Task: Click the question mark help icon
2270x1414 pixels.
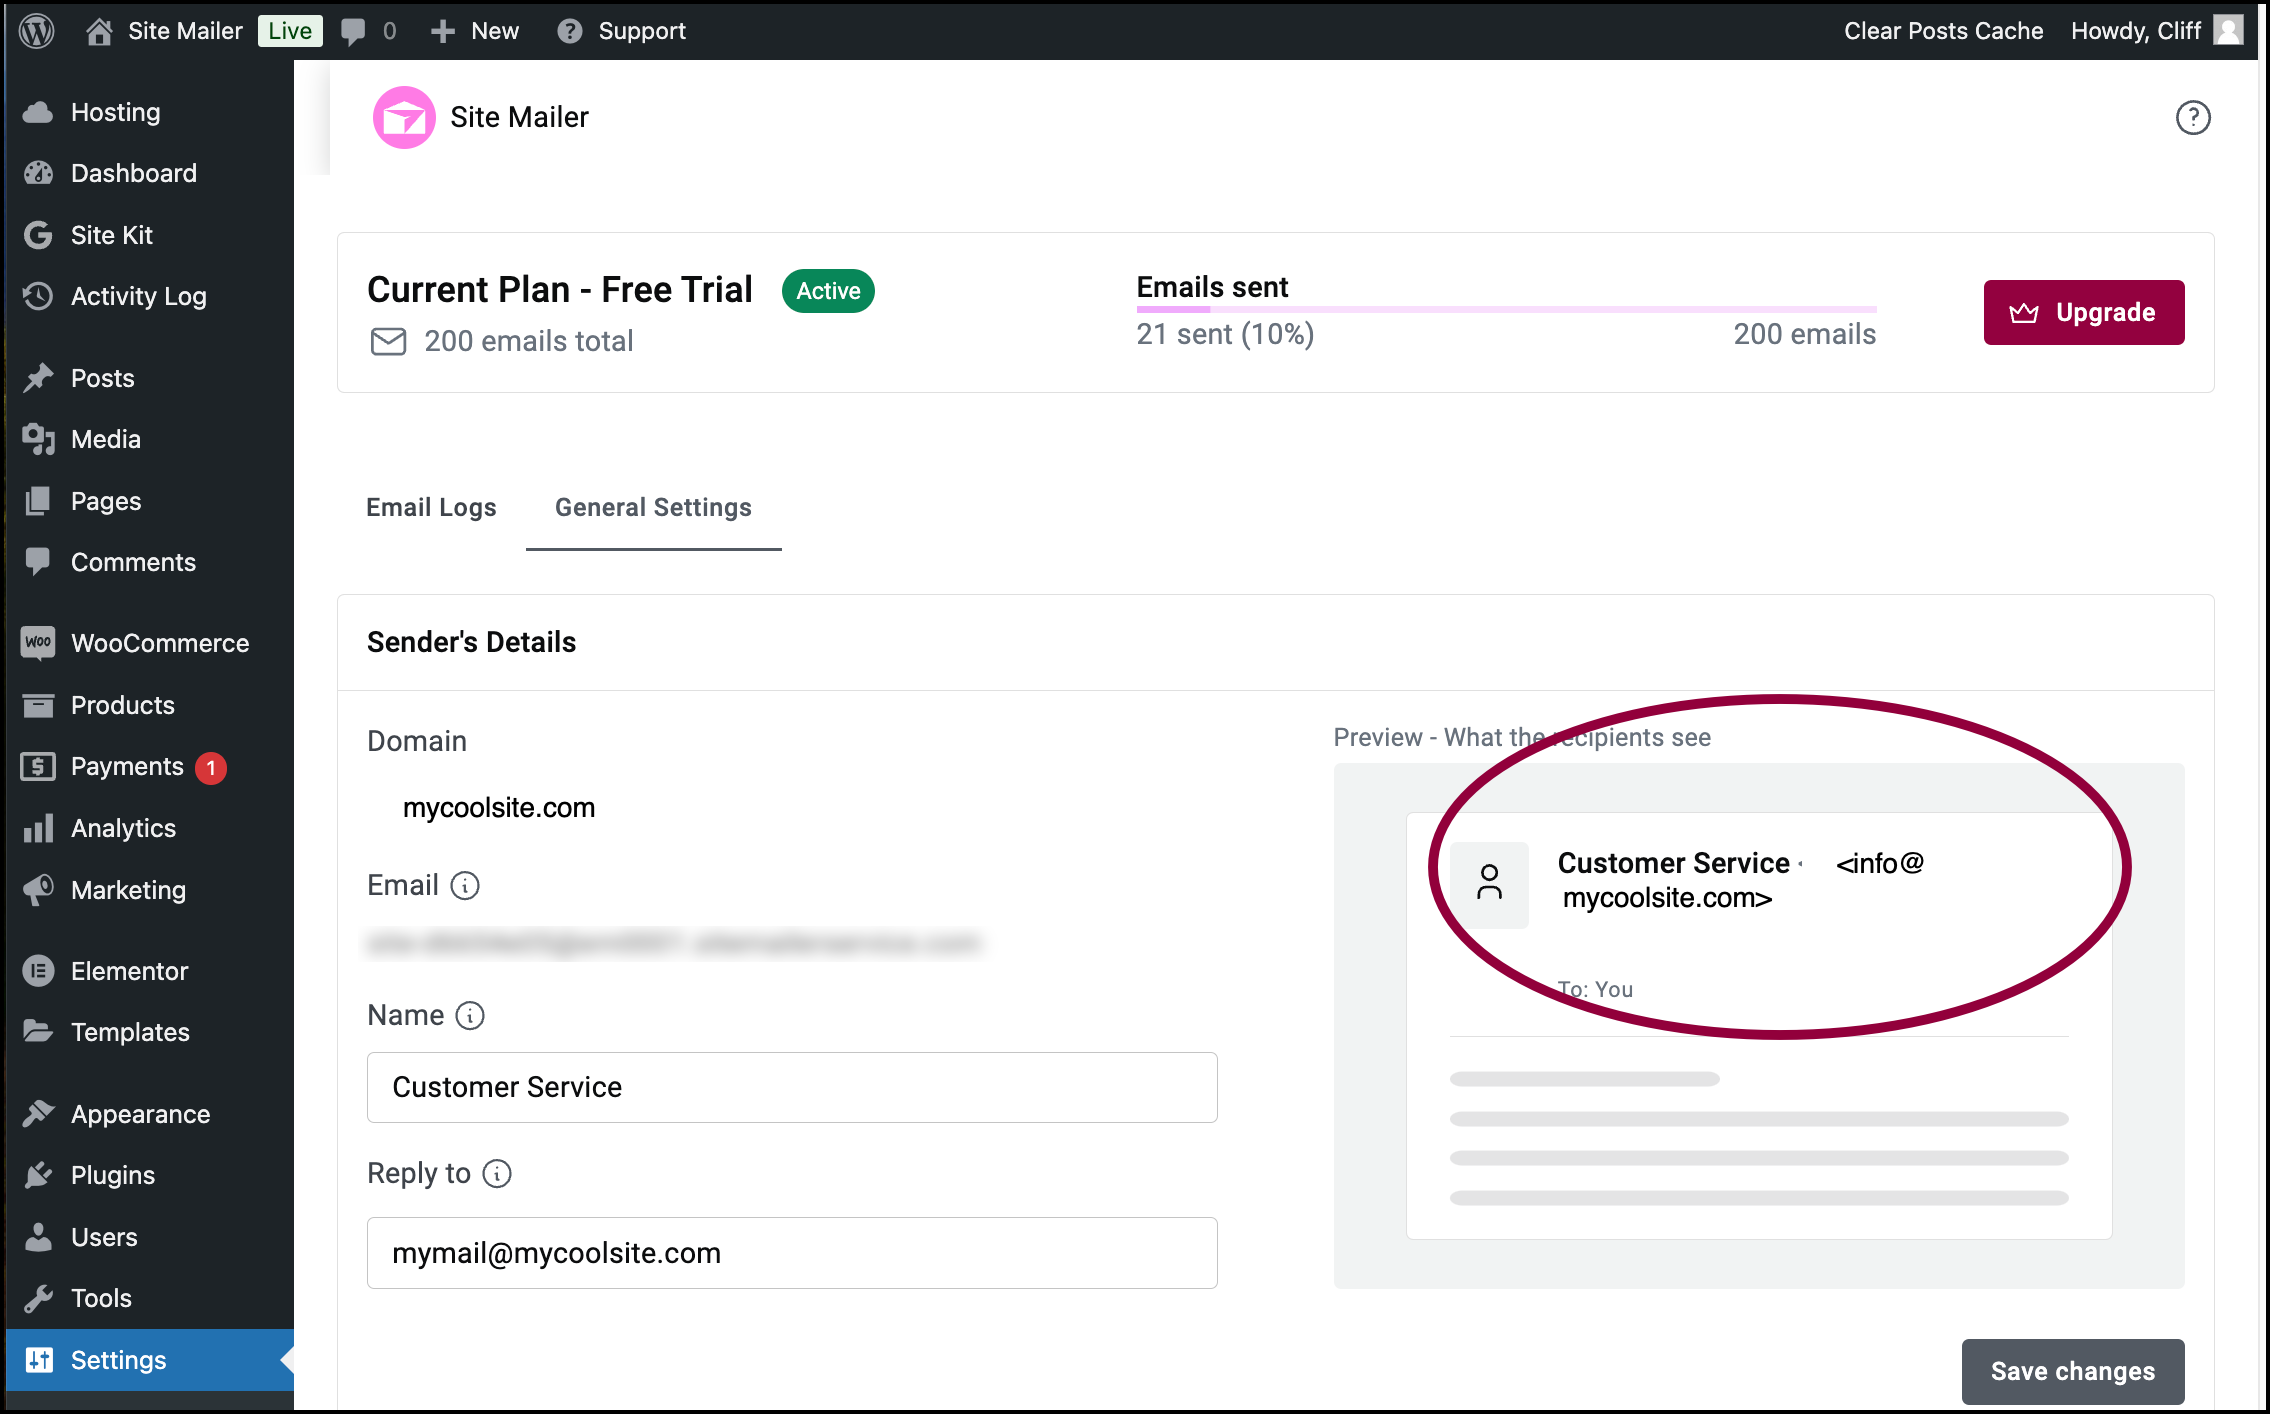Action: point(2195,116)
